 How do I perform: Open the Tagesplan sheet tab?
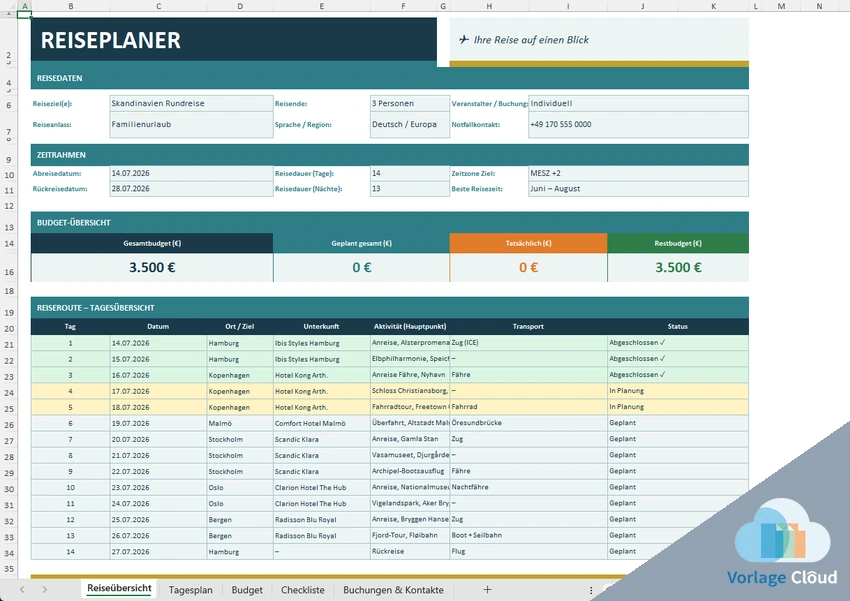click(x=190, y=590)
